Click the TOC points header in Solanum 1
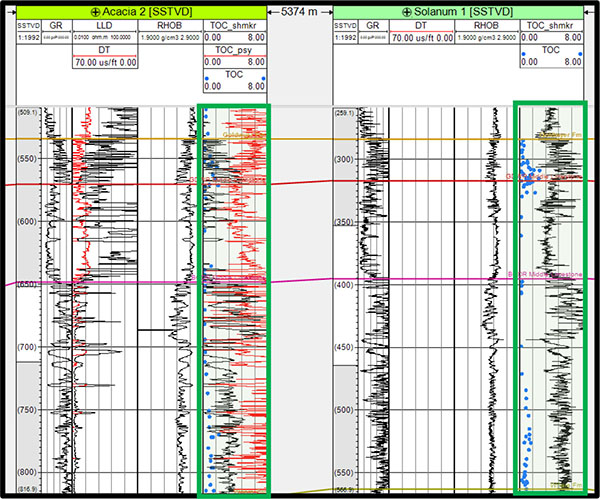This screenshot has height=499, width=600. (x=550, y=49)
